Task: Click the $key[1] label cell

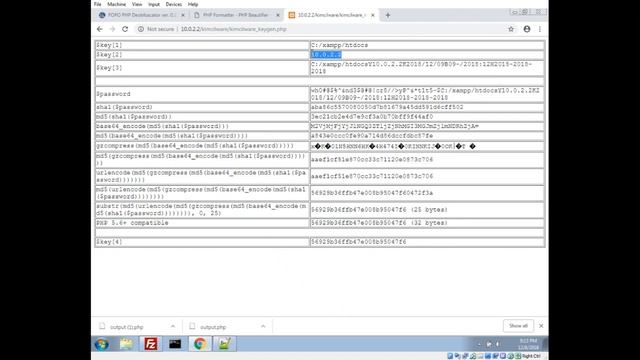Action: point(202,45)
